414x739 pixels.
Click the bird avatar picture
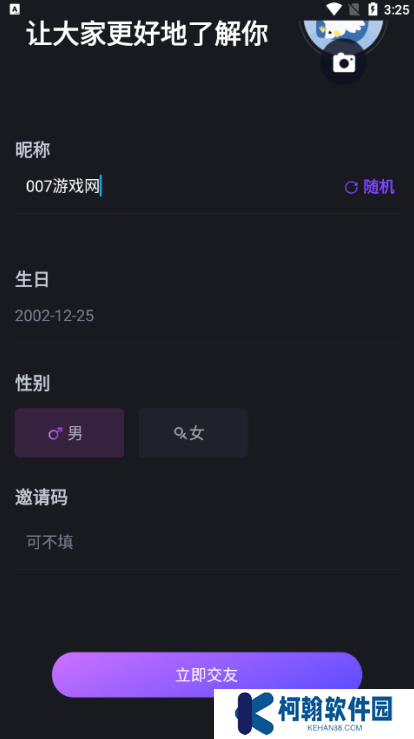[x=343, y=31]
